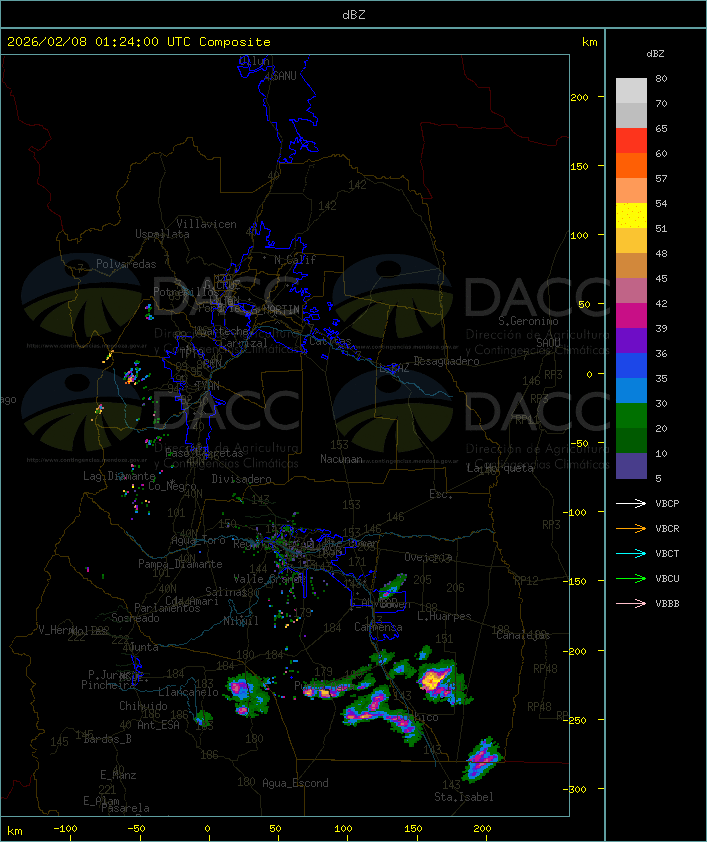
Task: Pick the bright orange 57-60 dBZ swatch
Action: [631, 165]
